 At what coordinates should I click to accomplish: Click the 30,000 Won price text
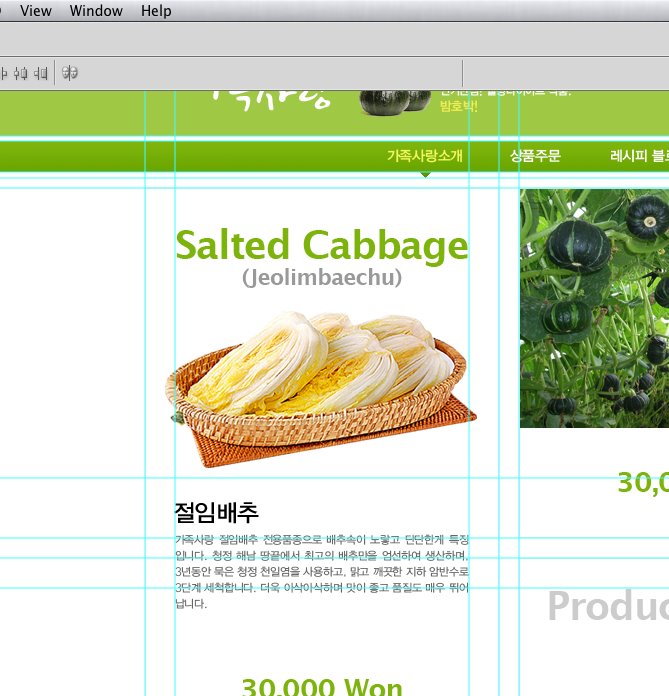click(321, 686)
